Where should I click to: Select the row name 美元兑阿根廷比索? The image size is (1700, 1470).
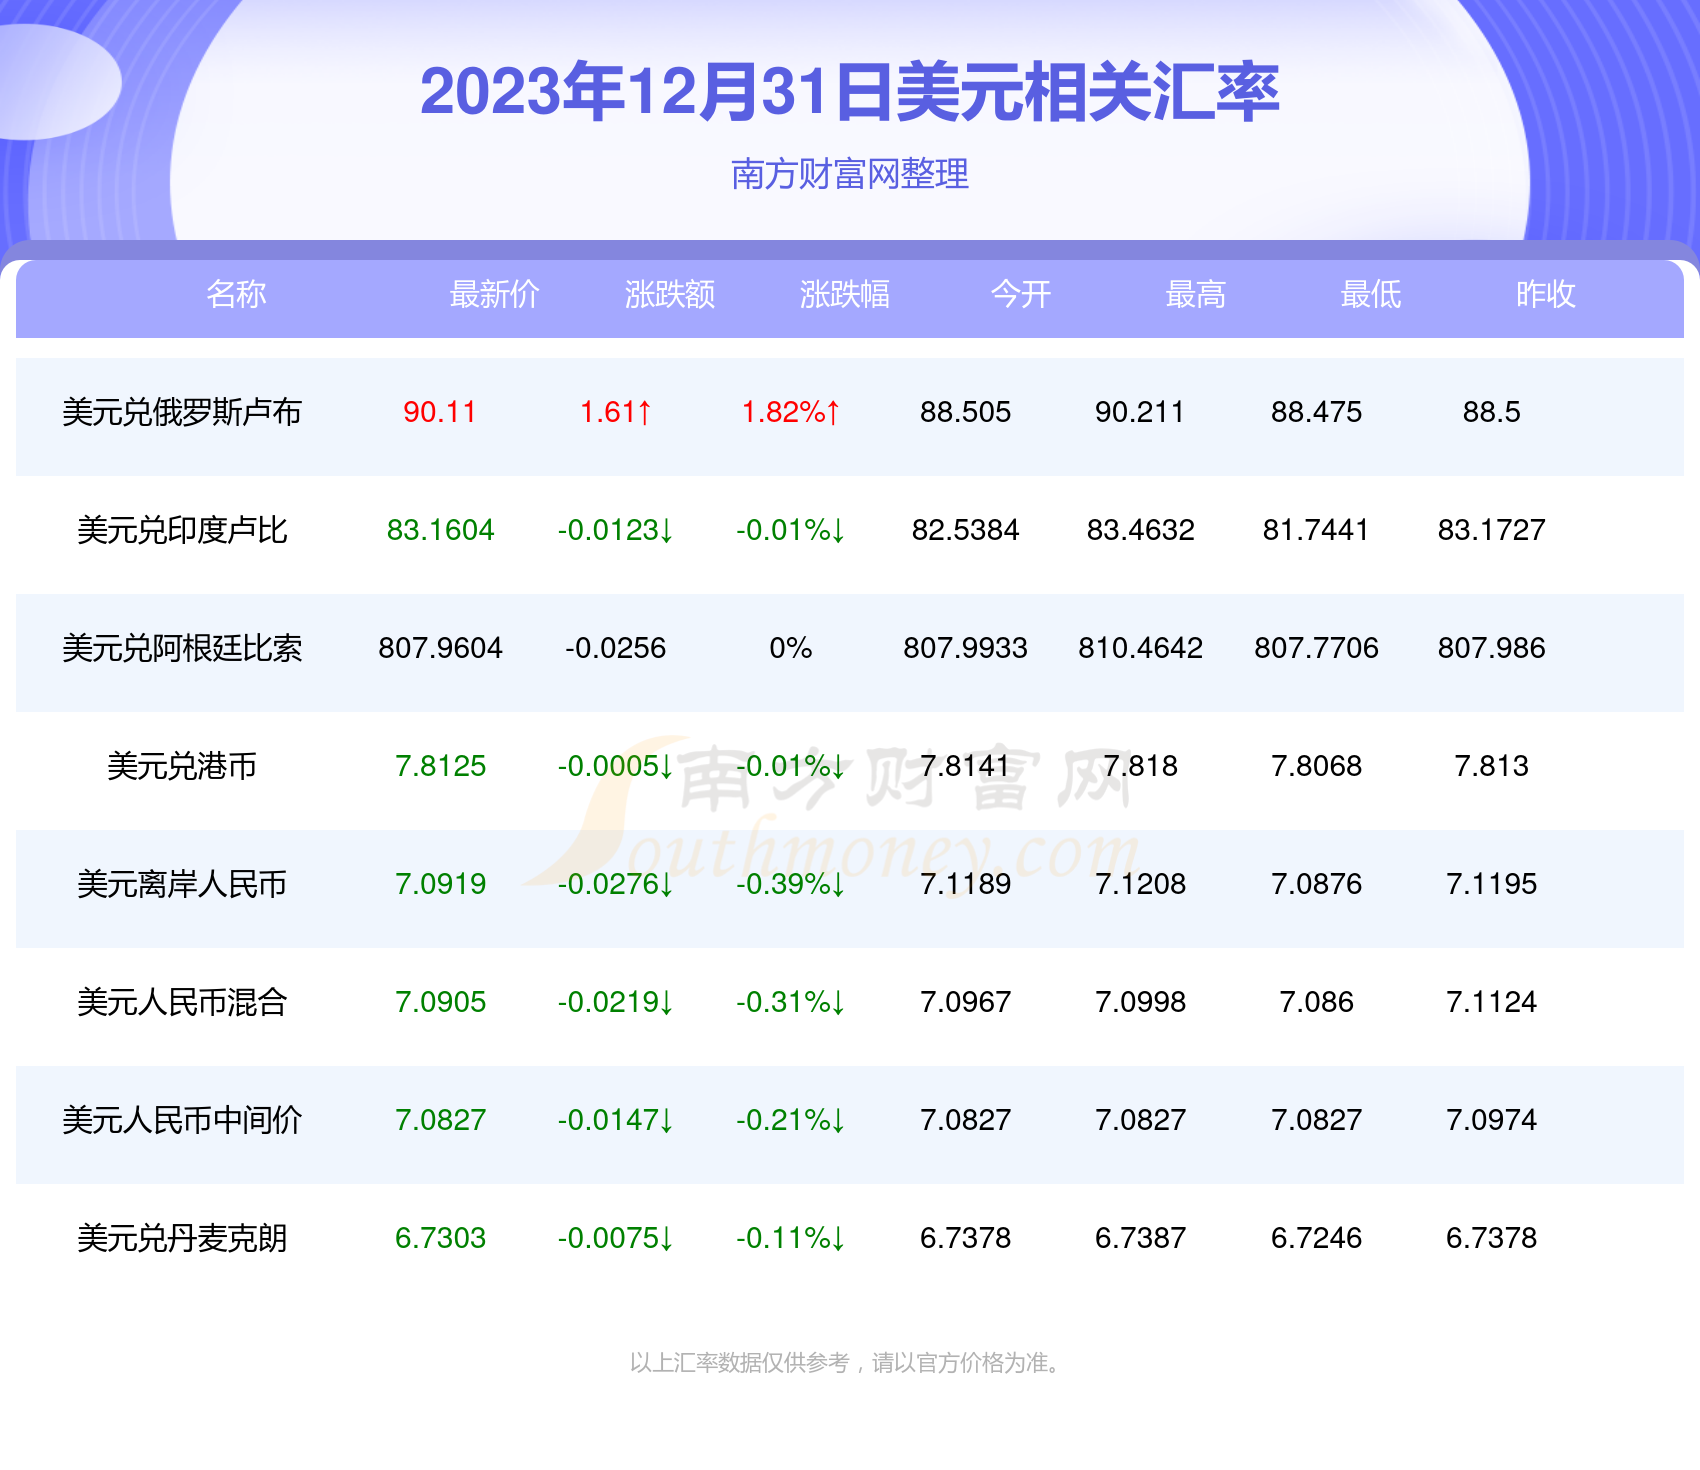182,648
